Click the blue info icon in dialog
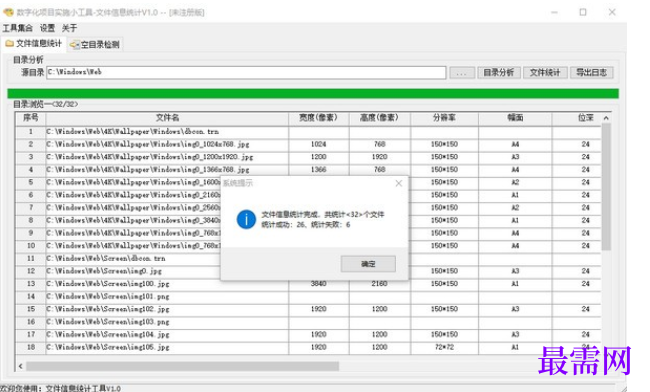The image size is (650, 392). (246, 219)
